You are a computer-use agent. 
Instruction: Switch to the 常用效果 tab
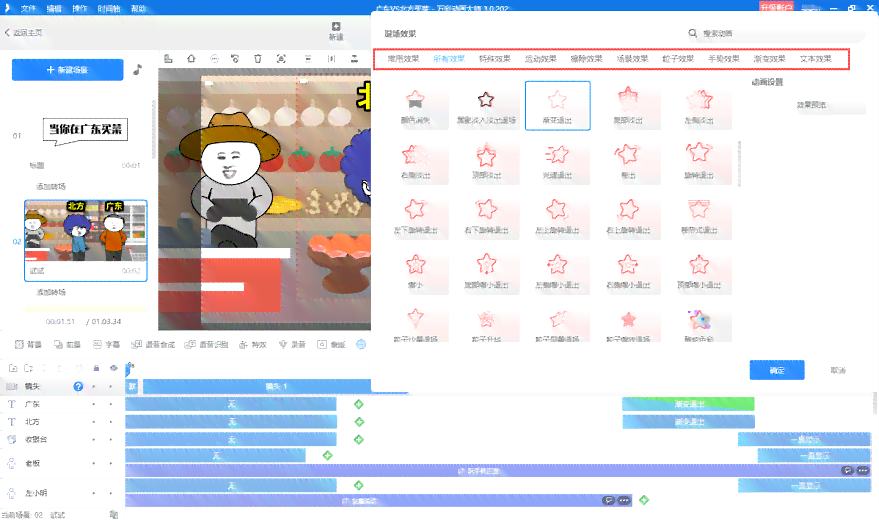pyautogui.click(x=403, y=59)
